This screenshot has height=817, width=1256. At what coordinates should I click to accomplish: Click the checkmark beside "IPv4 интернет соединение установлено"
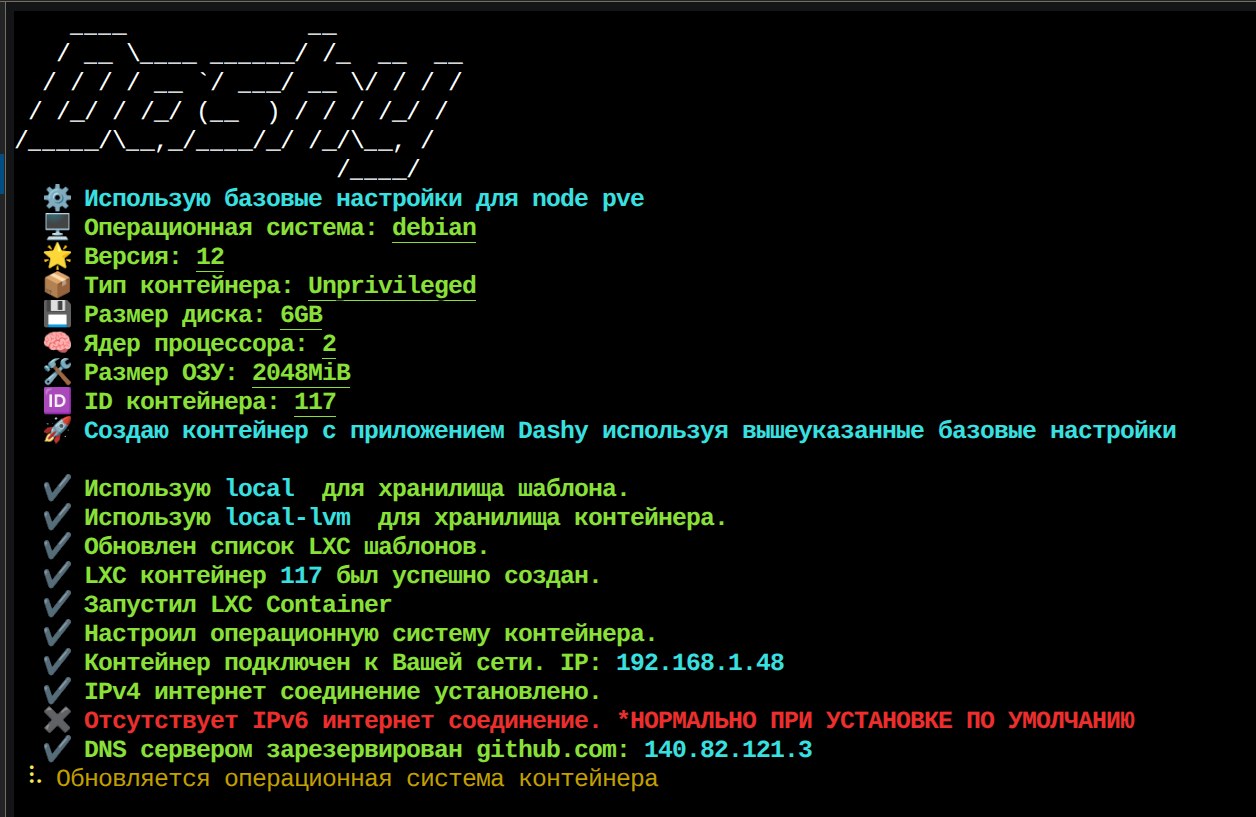tap(57, 691)
